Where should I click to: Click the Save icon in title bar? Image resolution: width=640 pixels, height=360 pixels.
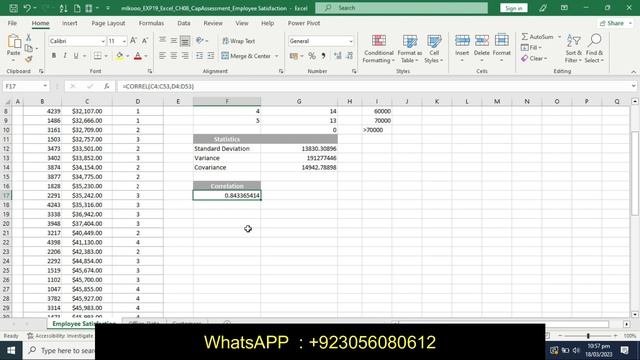[13, 8]
